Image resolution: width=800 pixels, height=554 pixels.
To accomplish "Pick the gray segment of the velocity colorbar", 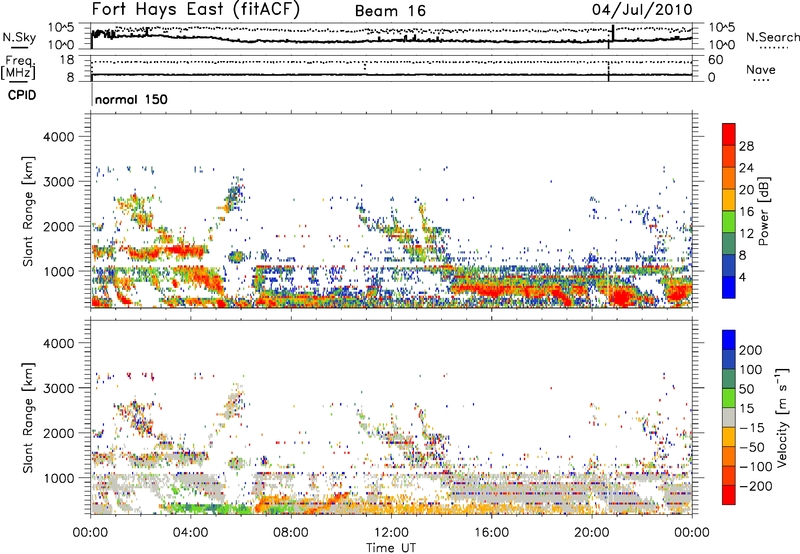I will pyautogui.click(x=729, y=417).
